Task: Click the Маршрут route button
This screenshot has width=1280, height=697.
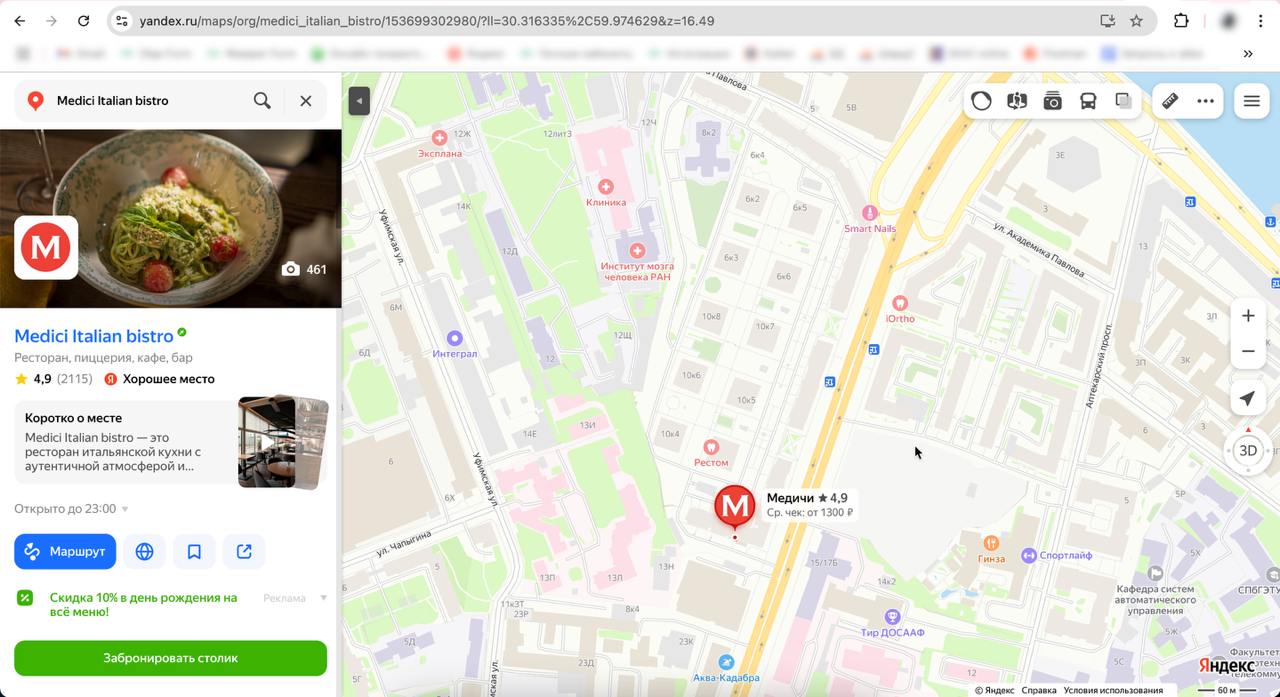Action: point(65,551)
